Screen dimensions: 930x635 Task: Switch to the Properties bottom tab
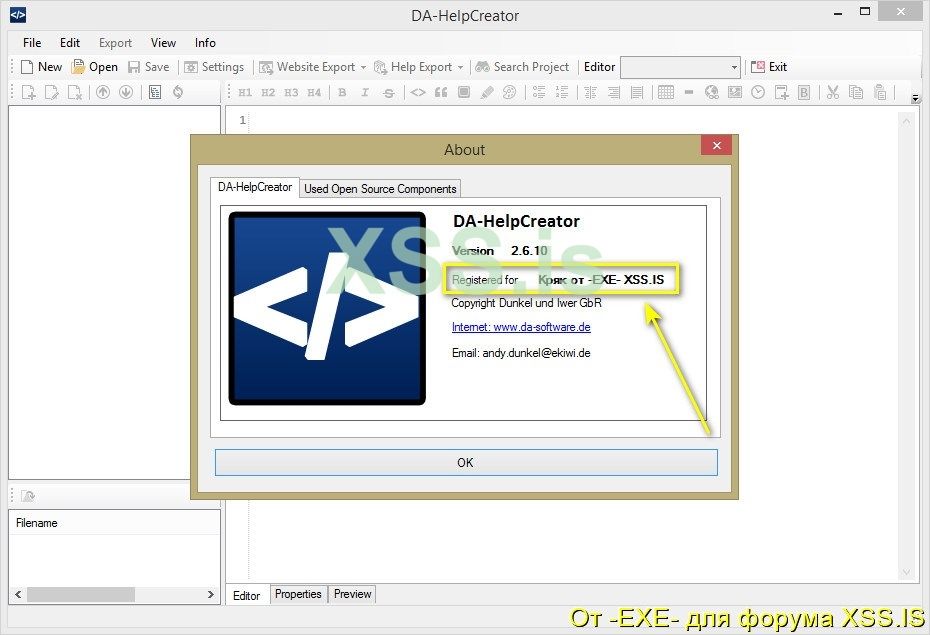coord(298,594)
